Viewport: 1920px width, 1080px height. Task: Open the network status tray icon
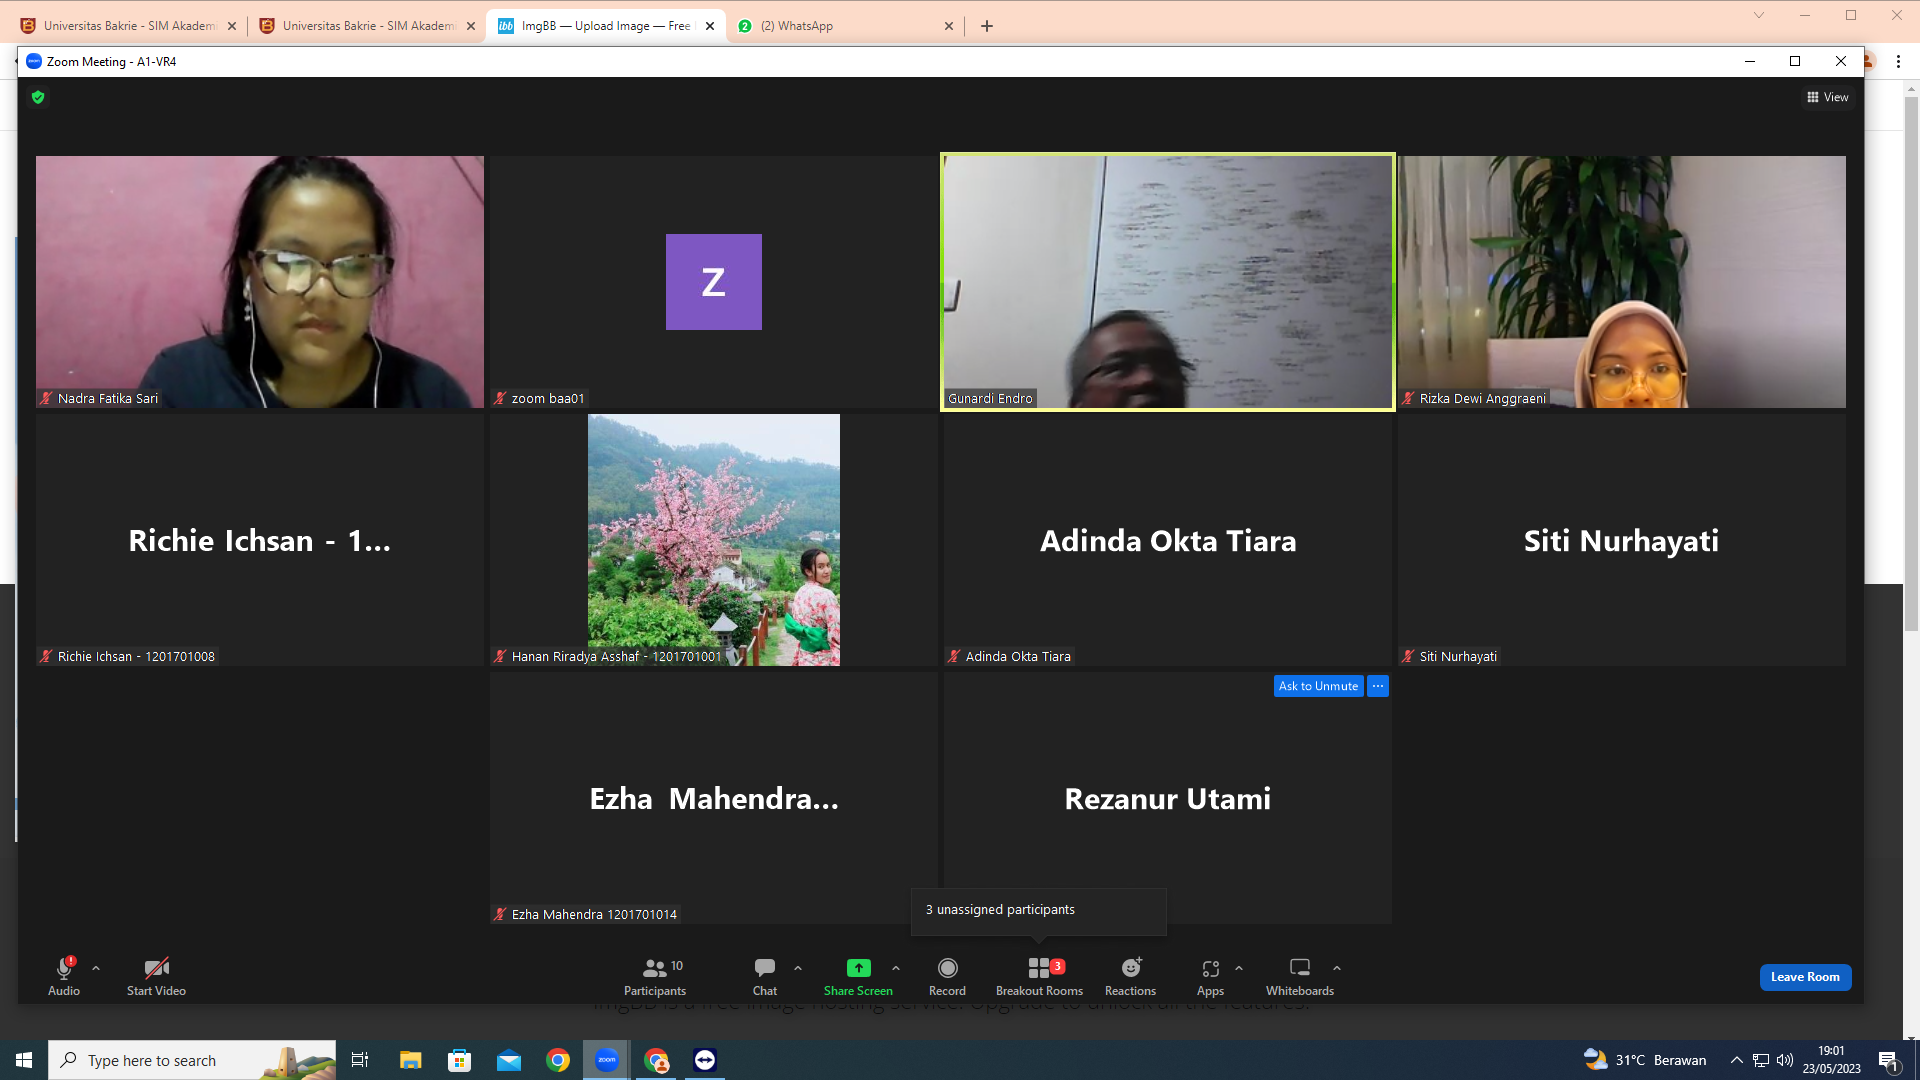(1761, 1060)
